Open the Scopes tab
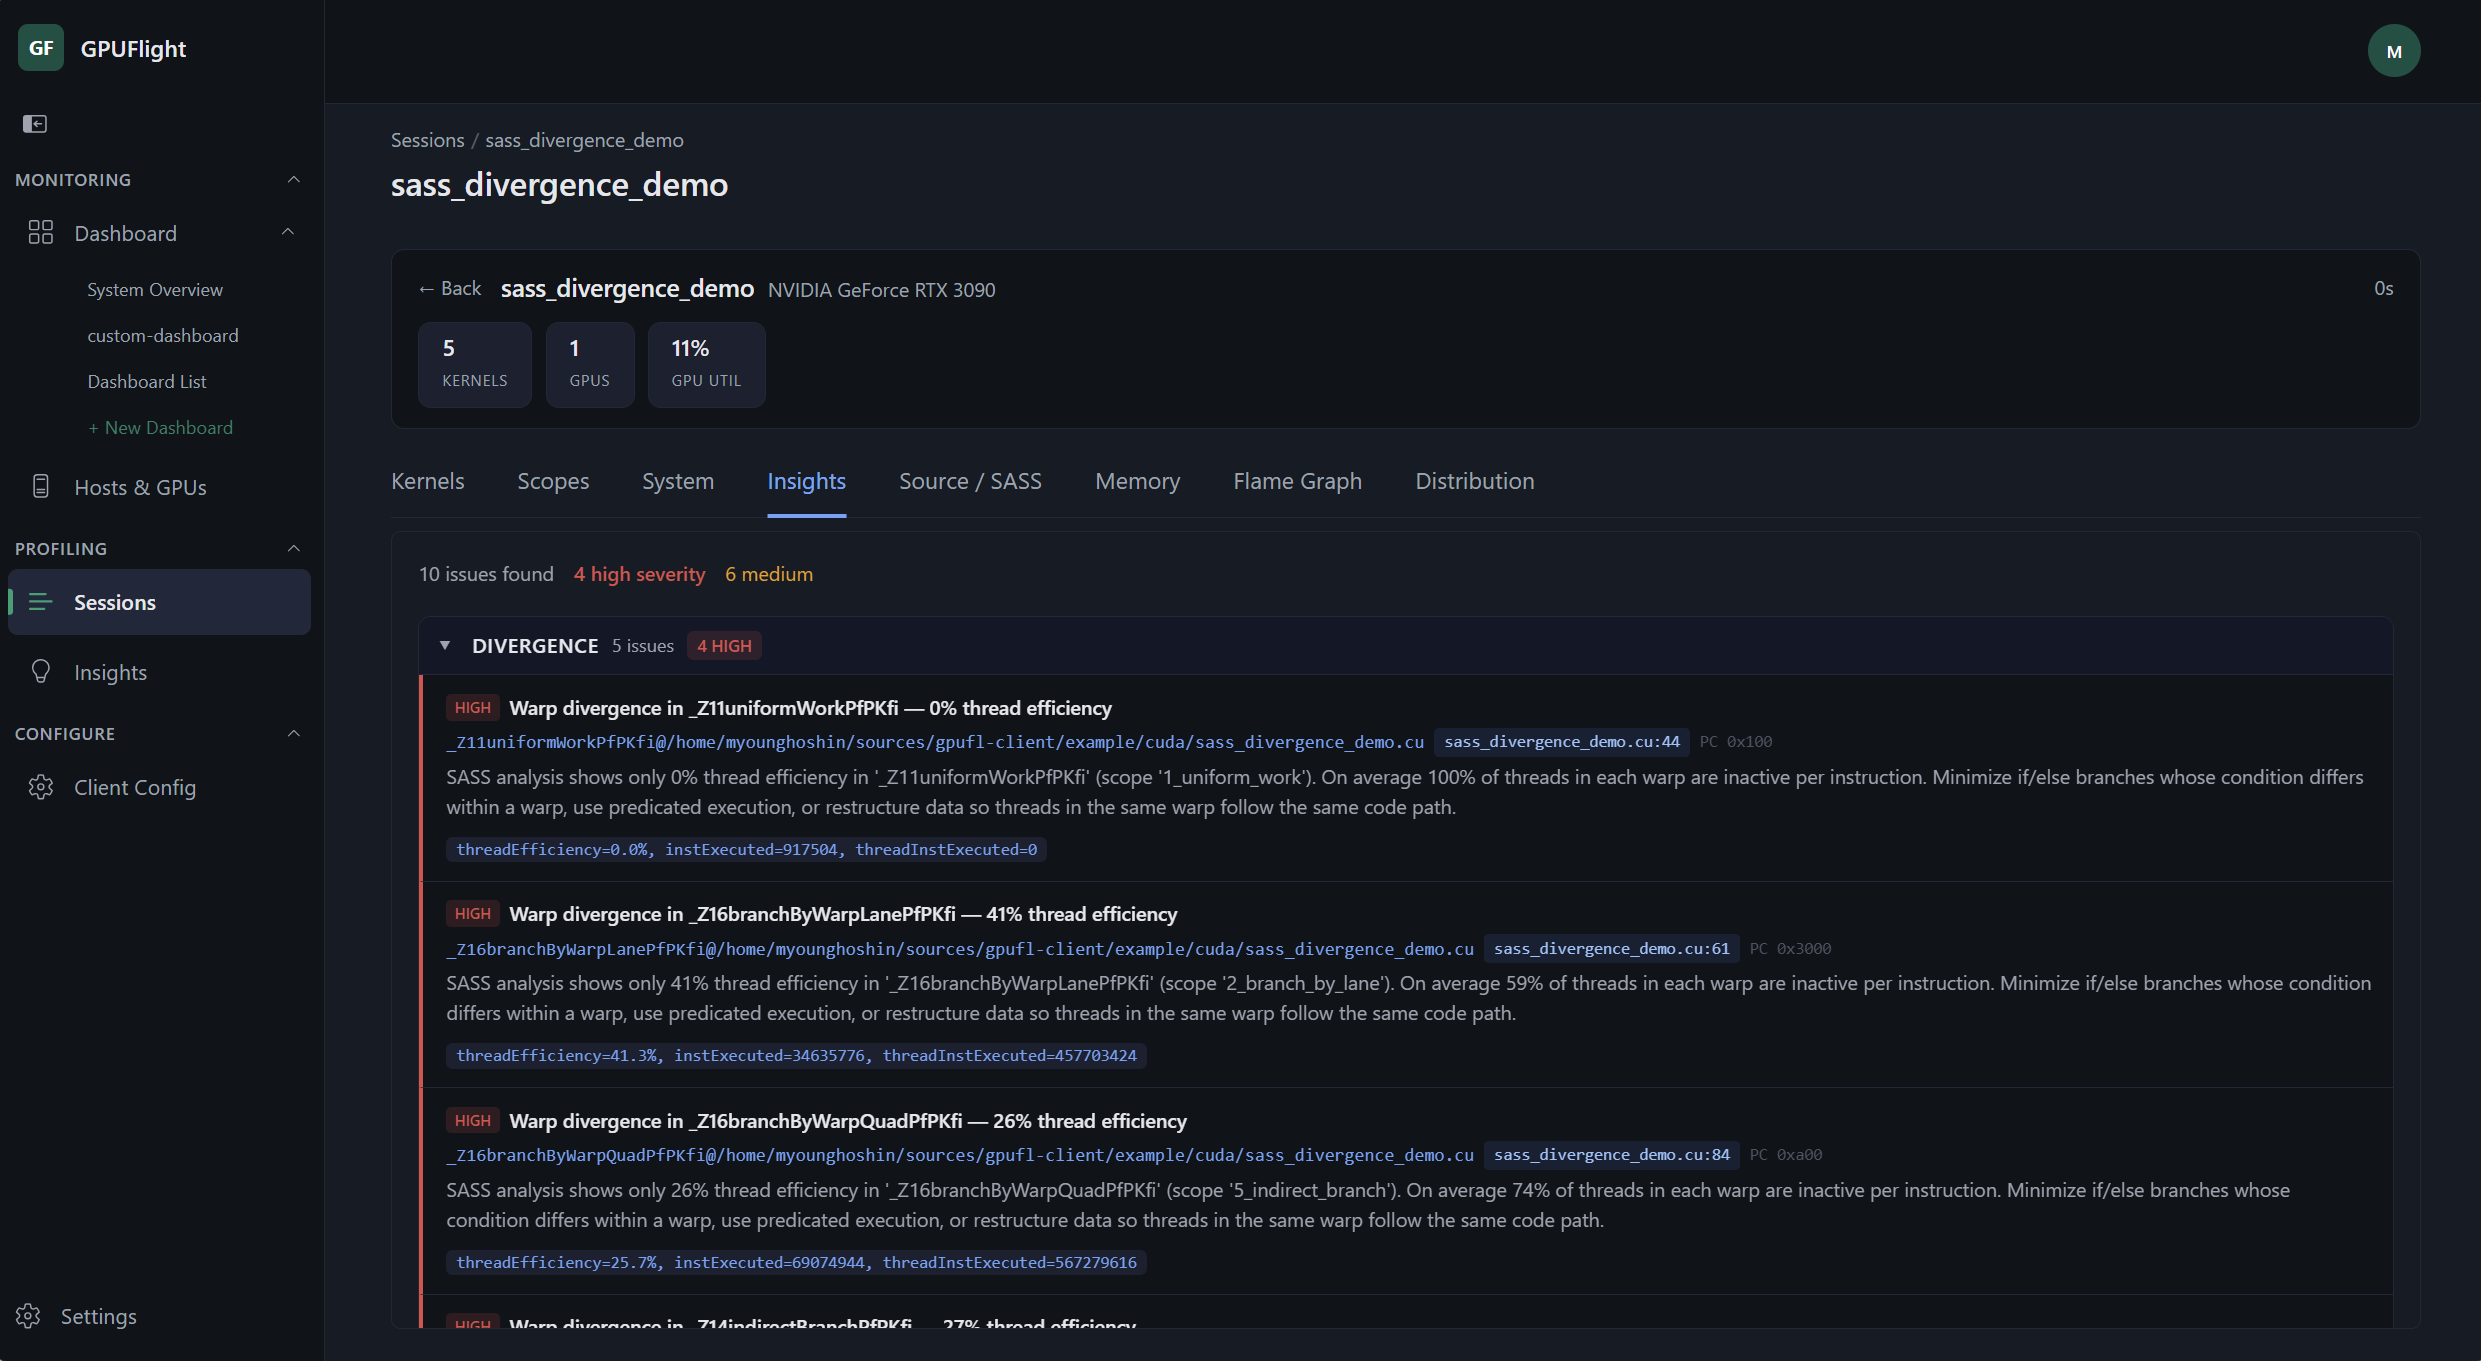Image resolution: width=2481 pixels, height=1361 pixels. click(x=553, y=481)
